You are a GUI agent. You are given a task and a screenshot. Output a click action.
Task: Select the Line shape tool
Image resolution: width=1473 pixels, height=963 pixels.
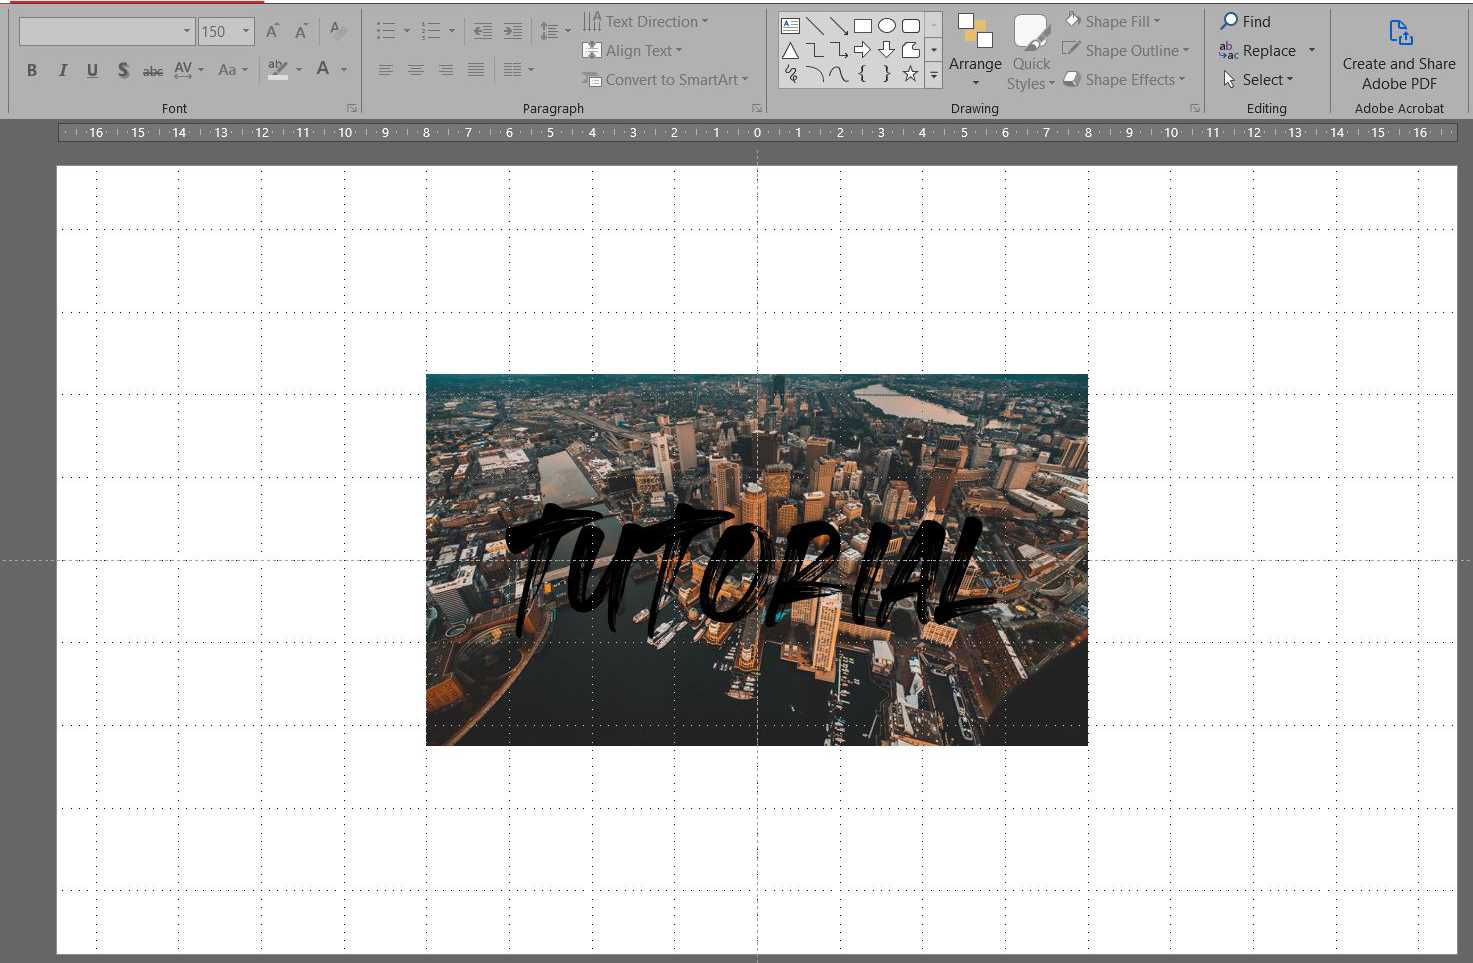(x=816, y=26)
